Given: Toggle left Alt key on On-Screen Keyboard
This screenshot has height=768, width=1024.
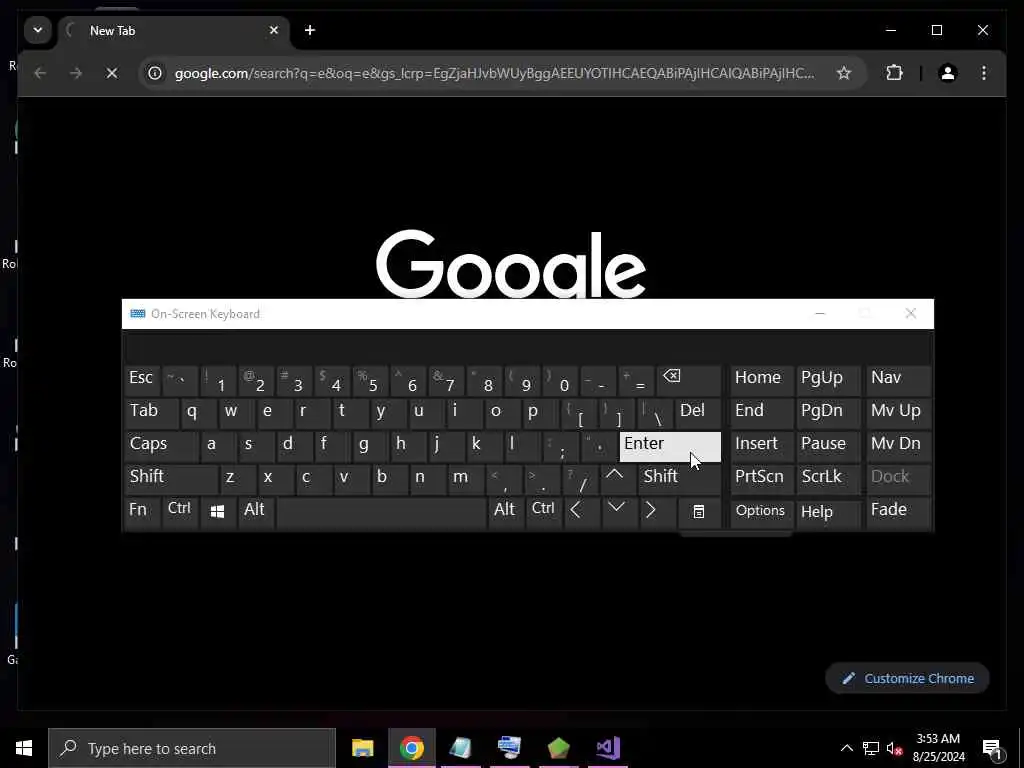Looking at the screenshot, I should point(255,511).
